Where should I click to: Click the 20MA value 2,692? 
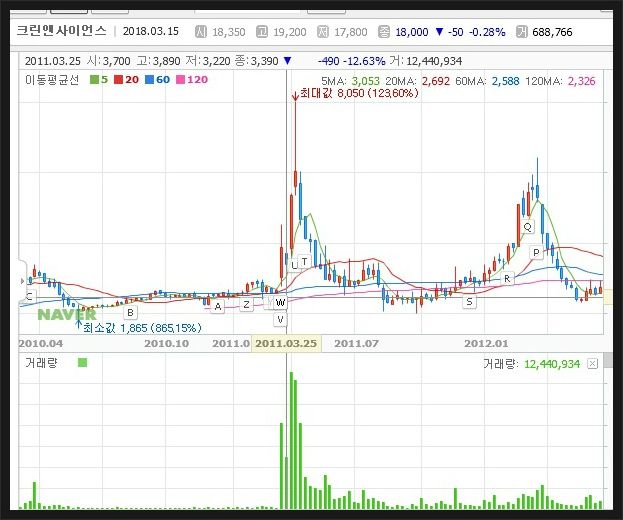click(435, 81)
